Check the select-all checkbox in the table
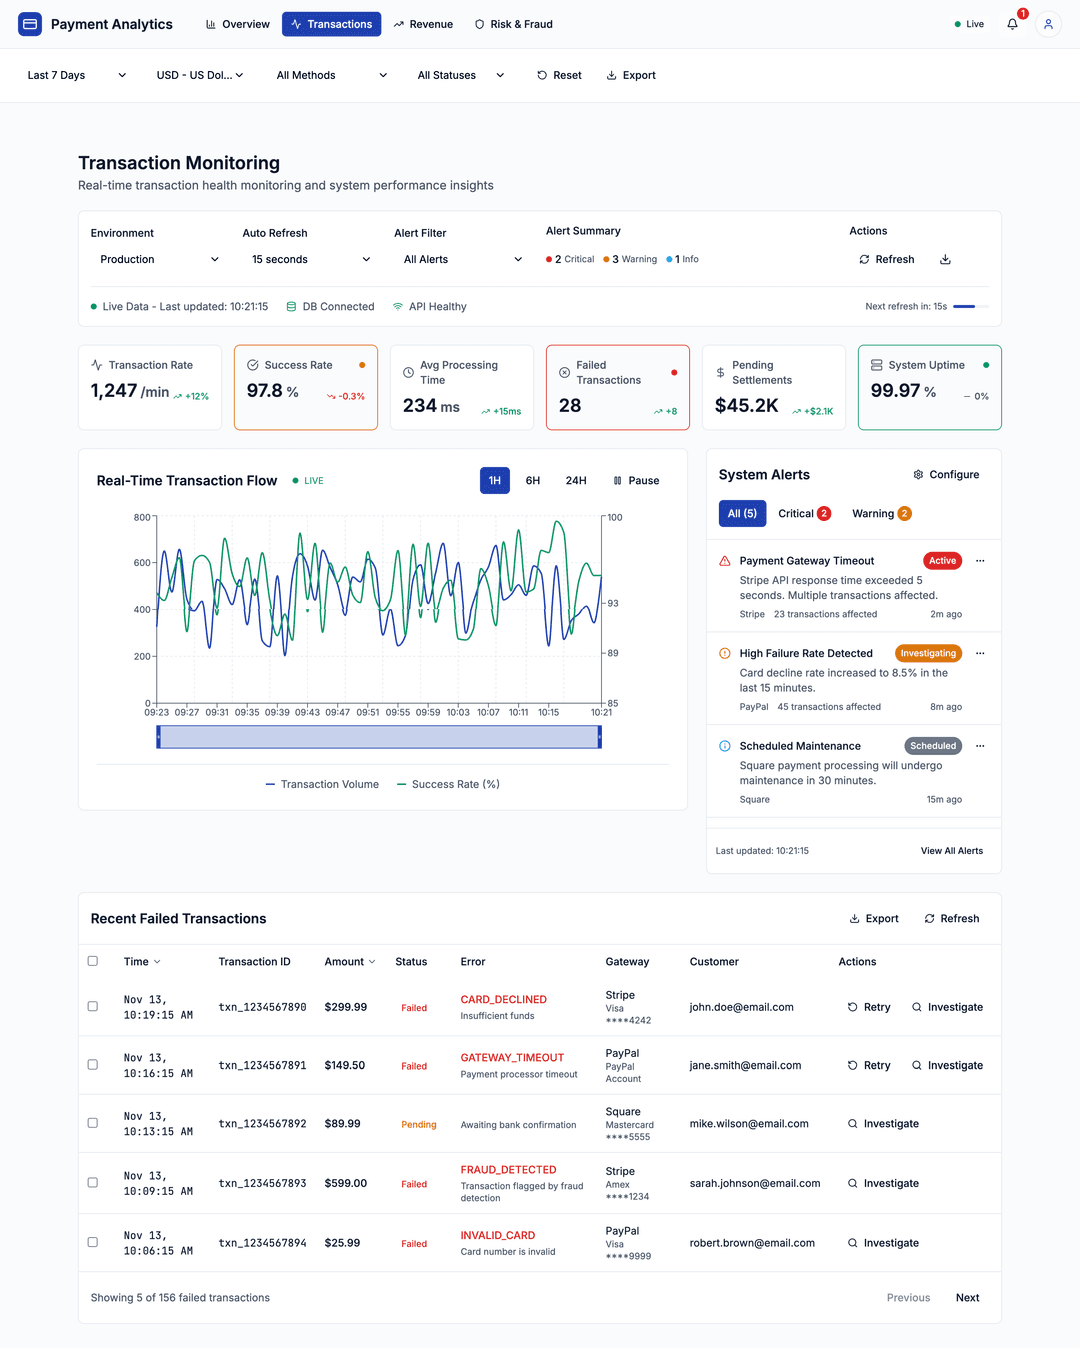Screen dimensions: 1080x1348 point(92,961)
